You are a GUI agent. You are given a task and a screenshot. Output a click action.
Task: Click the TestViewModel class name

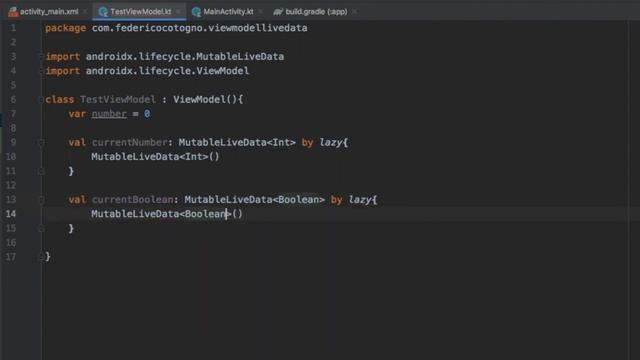point(118,99)
